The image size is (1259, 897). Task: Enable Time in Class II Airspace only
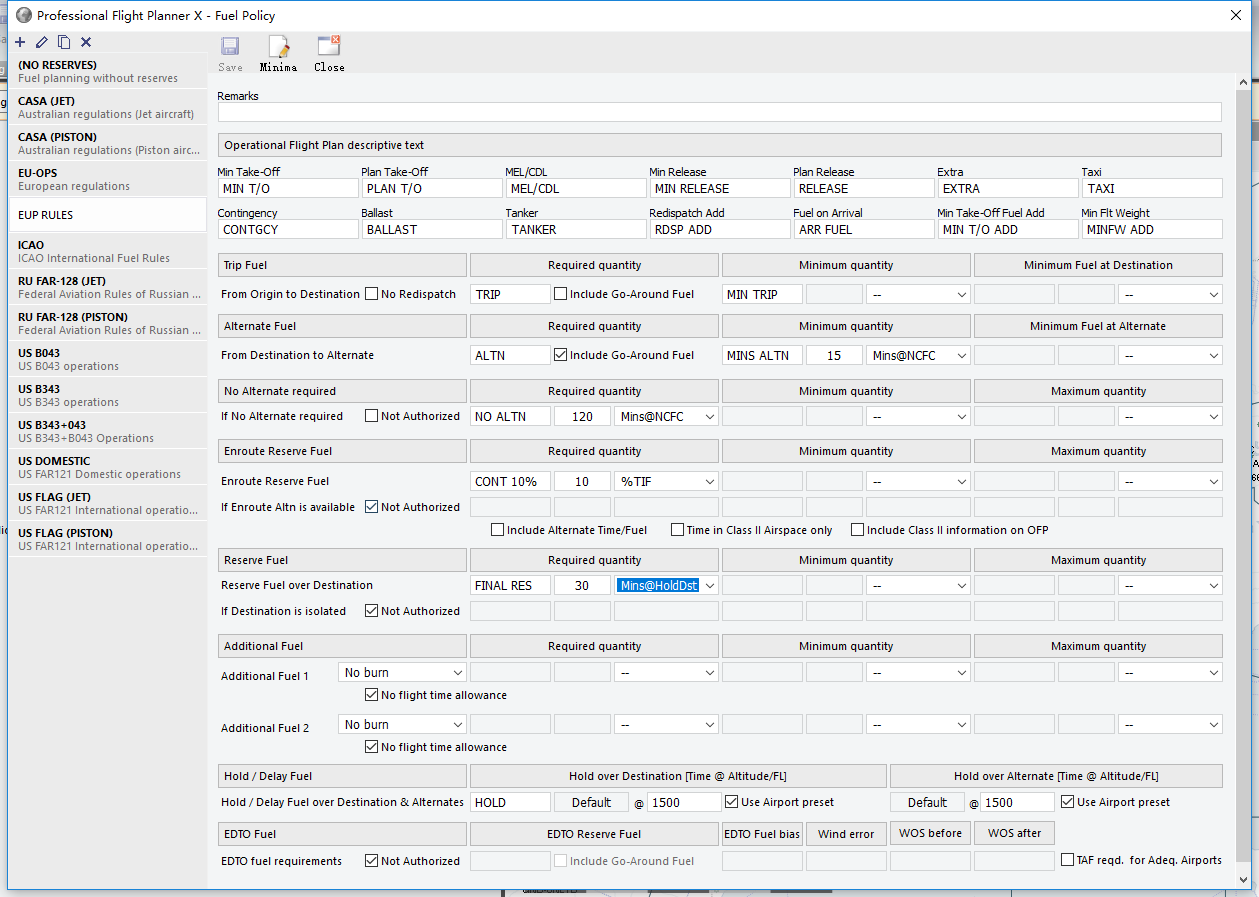677,530
